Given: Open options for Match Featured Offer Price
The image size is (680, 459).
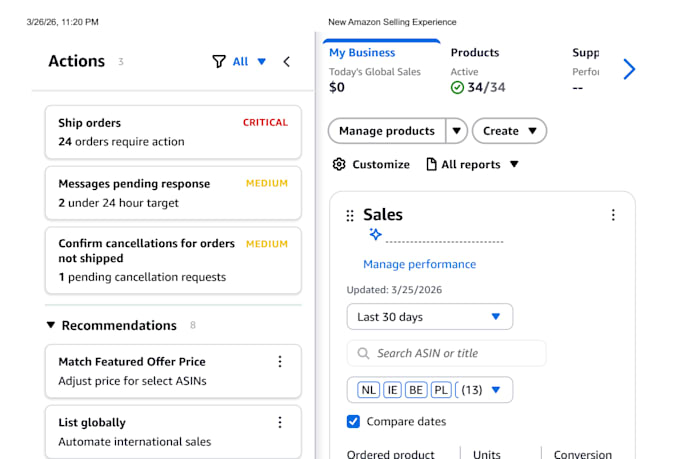Looking at the screenshot, I should (x=280, y=361).
